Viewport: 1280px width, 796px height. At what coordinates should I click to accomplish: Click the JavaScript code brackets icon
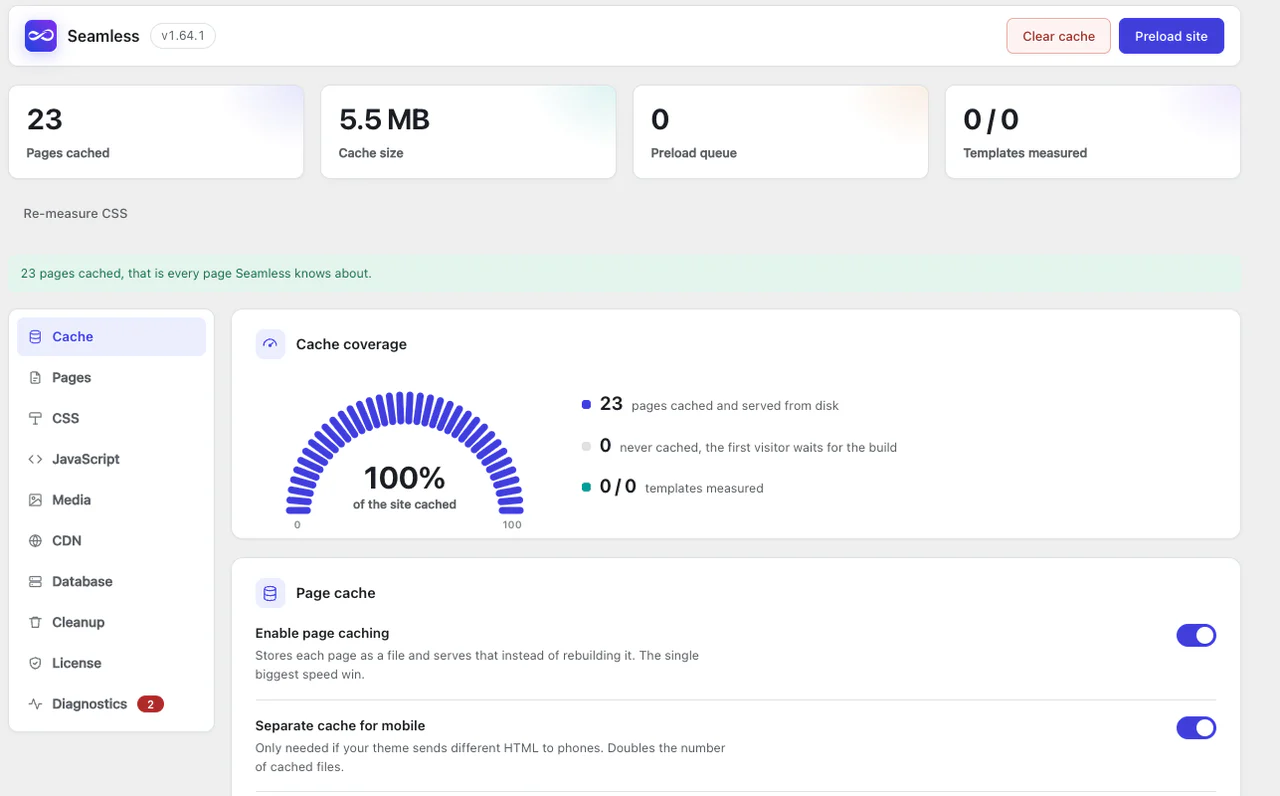point(35,459)
